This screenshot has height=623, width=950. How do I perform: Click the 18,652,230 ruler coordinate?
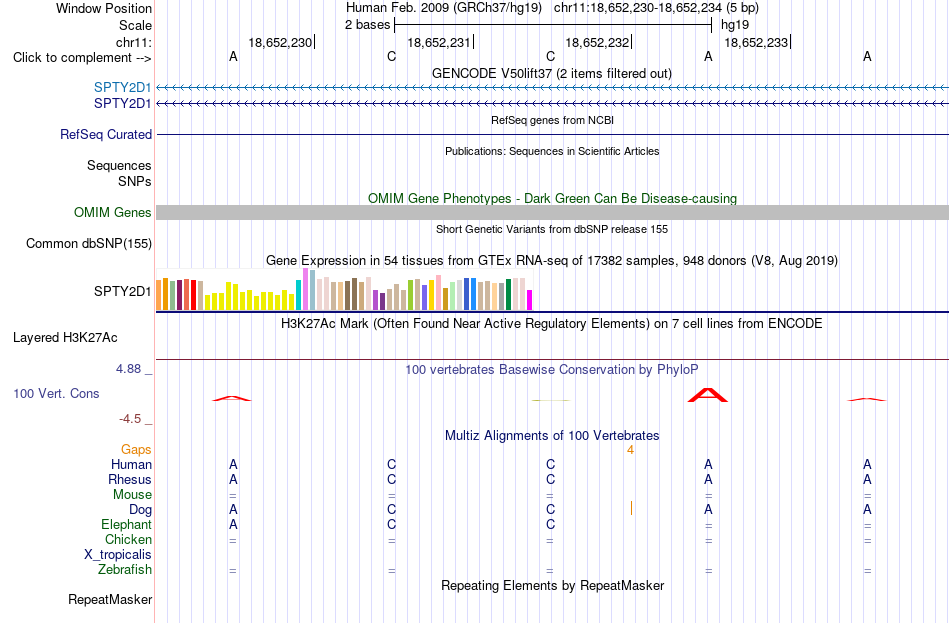pyautogui.click(x=280, y=42)
